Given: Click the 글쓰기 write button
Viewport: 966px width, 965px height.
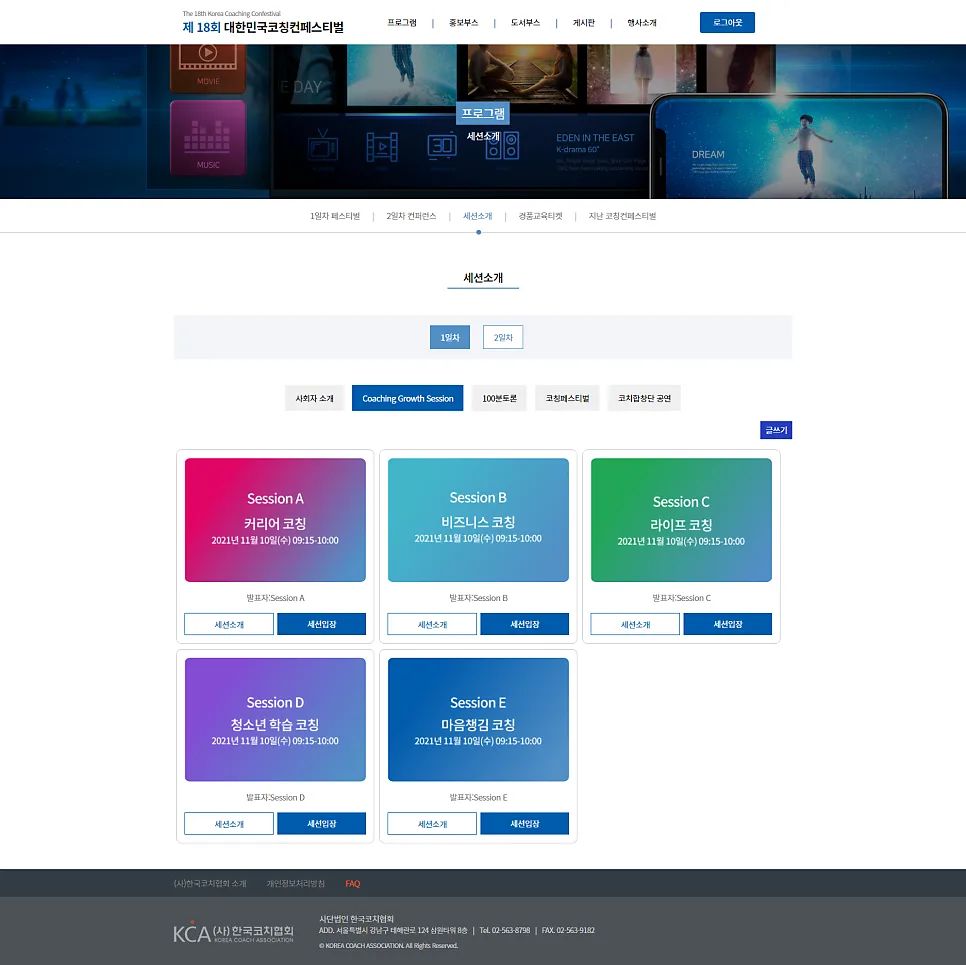Looking at the screenshot, I should coord(776,430).
